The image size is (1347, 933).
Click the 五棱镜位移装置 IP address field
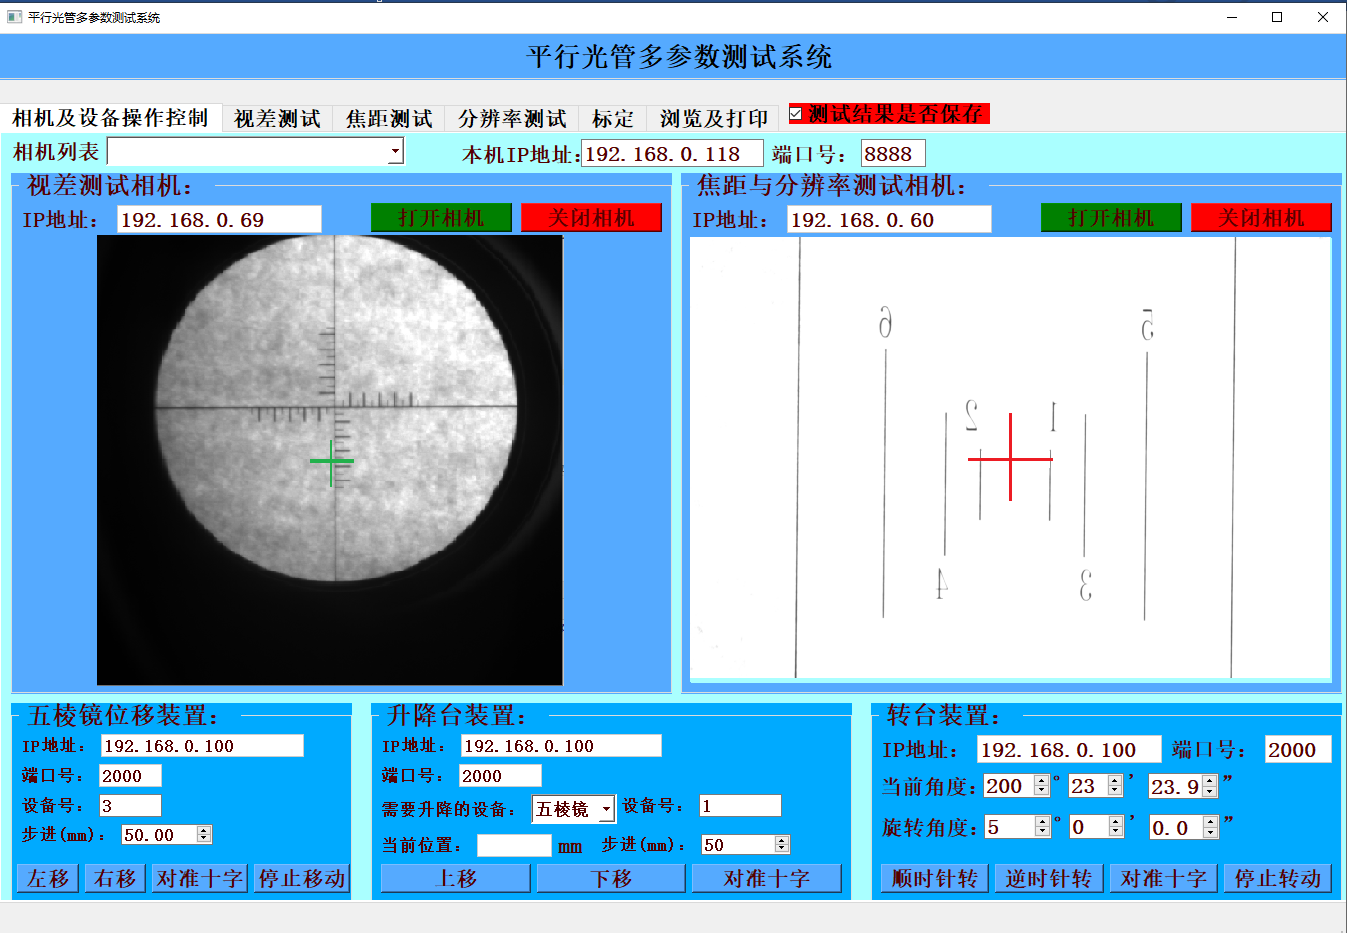[x=202, y=746]
